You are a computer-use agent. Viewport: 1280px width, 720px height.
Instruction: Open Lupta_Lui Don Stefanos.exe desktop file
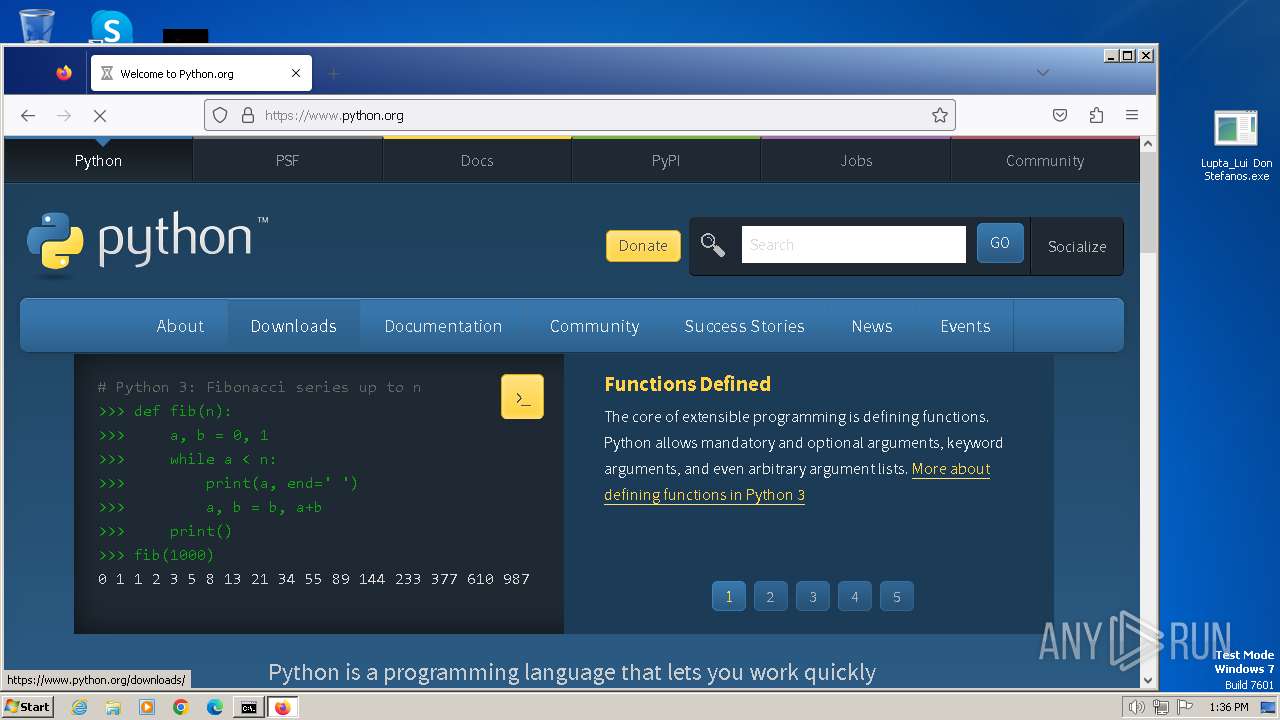(1237, 146)
